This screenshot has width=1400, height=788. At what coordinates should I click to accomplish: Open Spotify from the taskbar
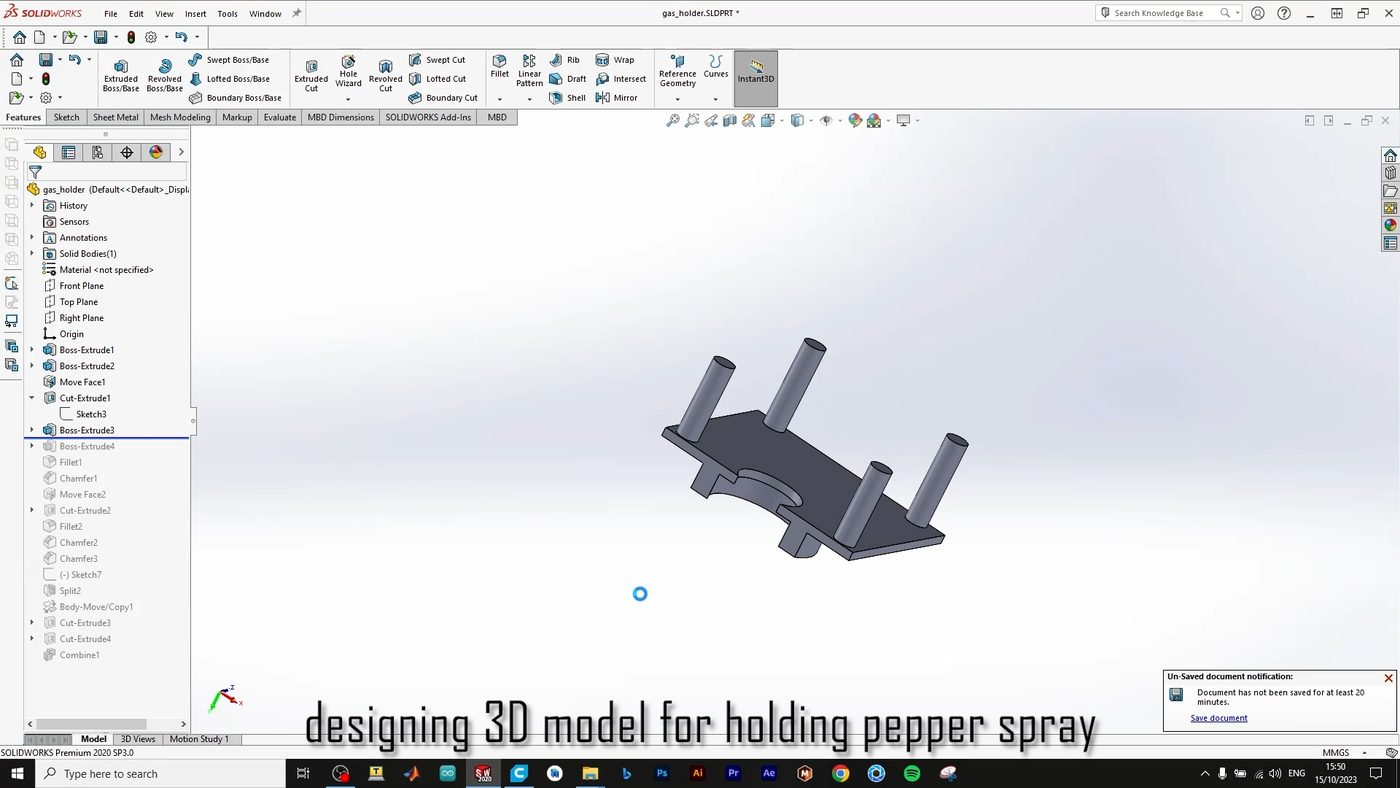(912, 774)
